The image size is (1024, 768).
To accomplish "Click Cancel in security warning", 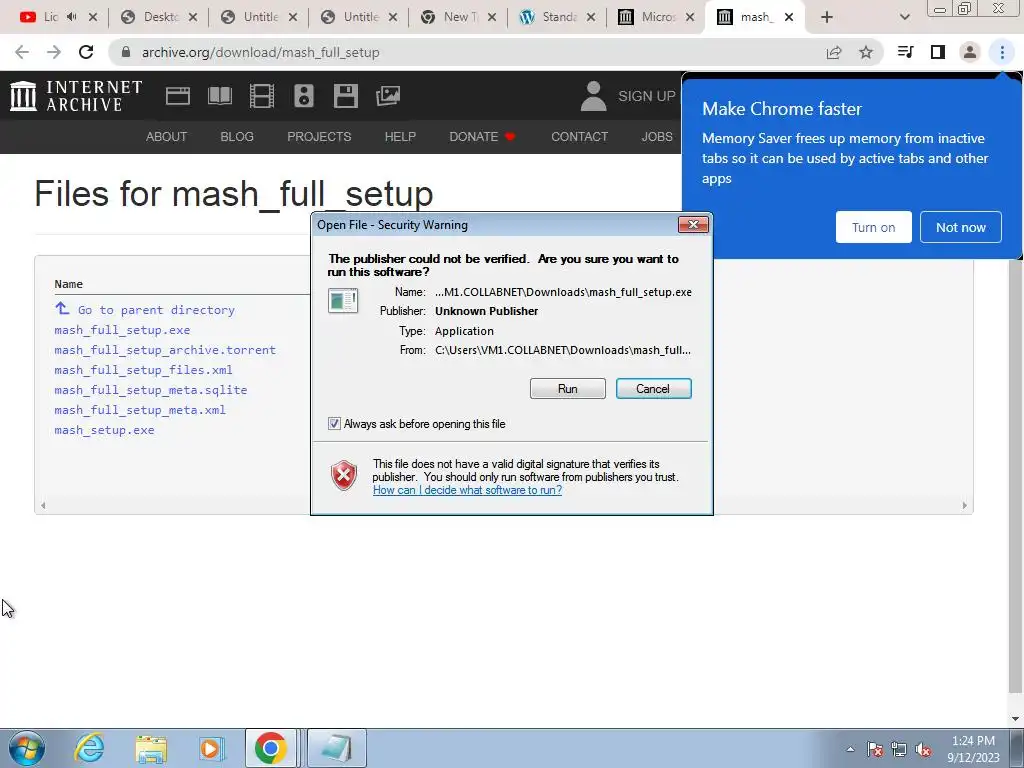I will (x=653, y=389).
